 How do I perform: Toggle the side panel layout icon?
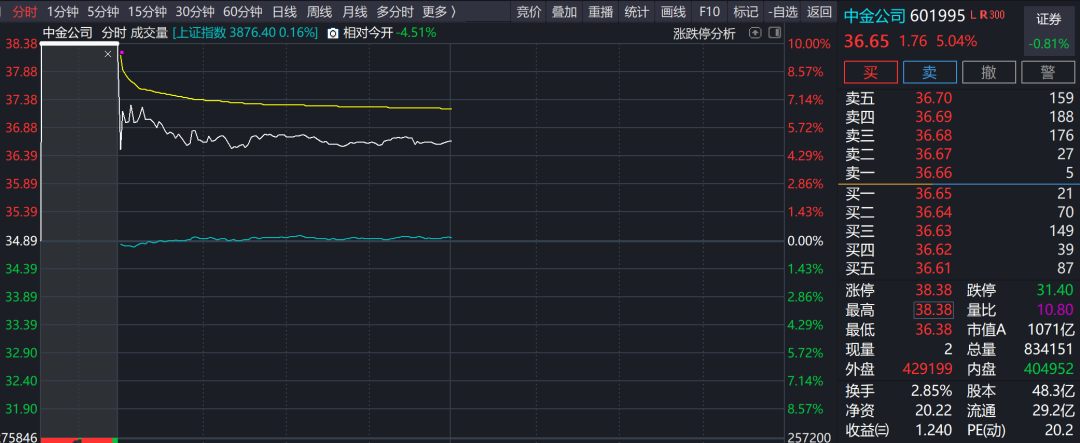[775, 32]
